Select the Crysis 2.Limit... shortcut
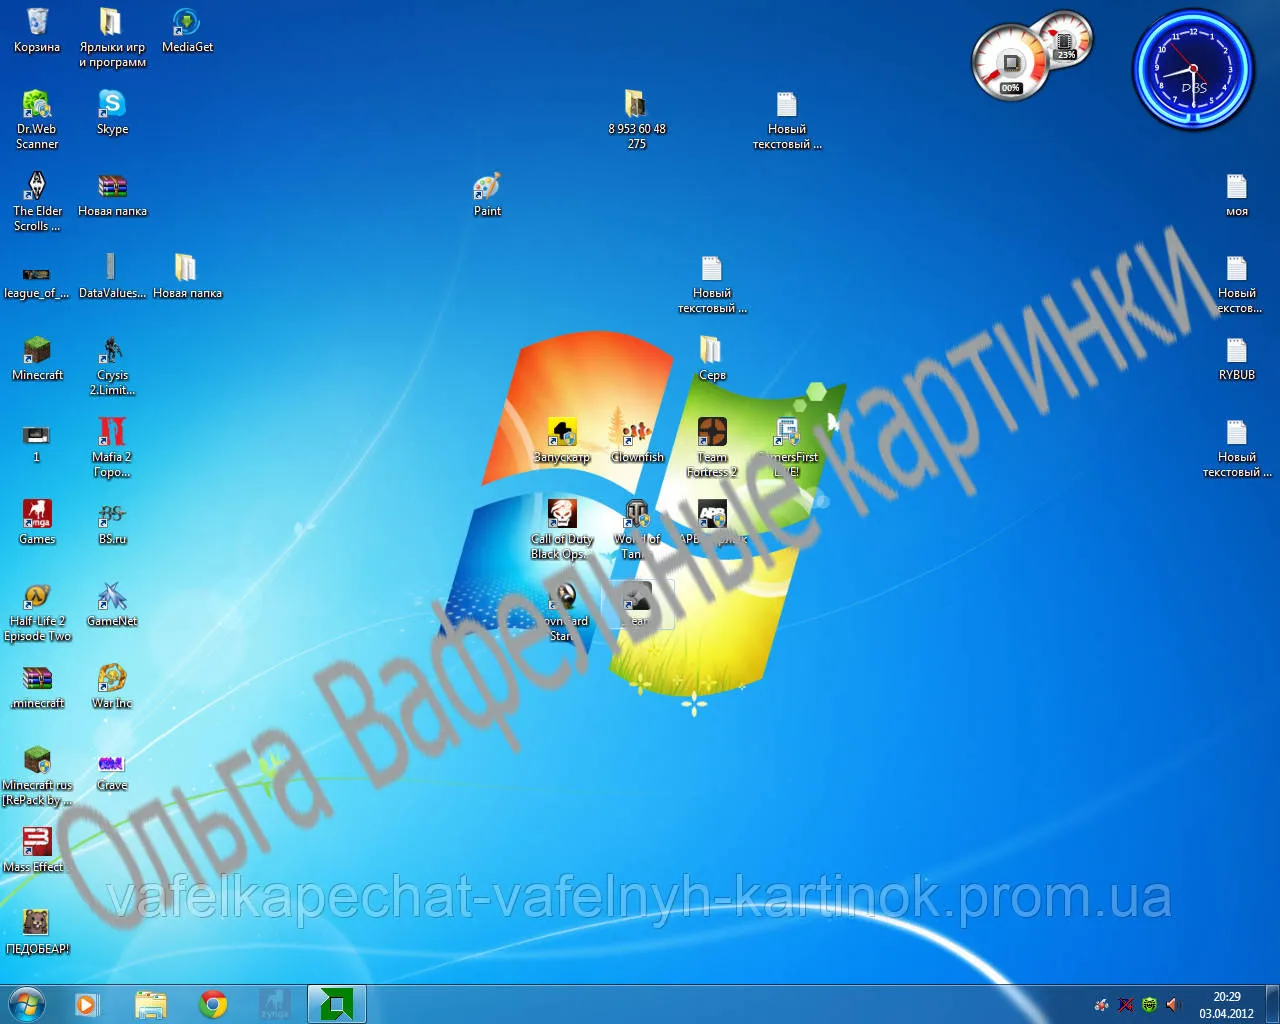The height and width of the screenshot is (1024, 1280). pyautogui.click(x=112, y=366)
